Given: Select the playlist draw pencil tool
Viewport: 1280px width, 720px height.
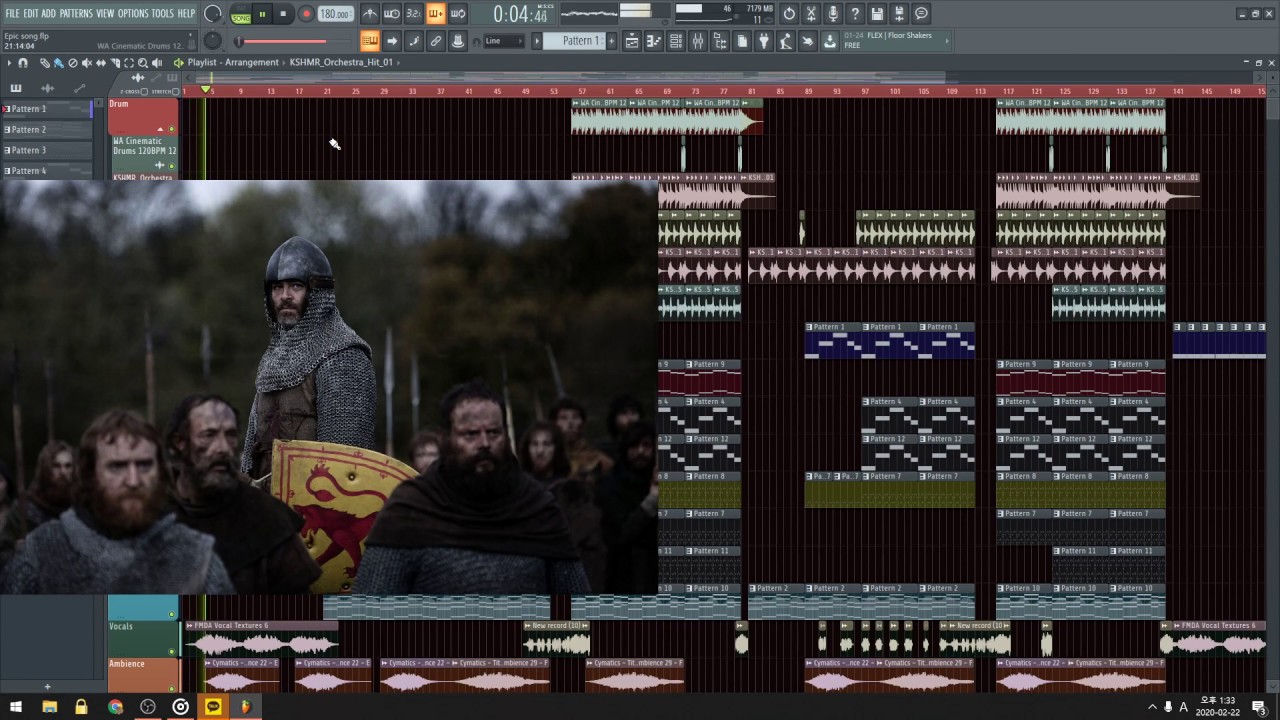Looking at the screenshot, I should 45,63.
